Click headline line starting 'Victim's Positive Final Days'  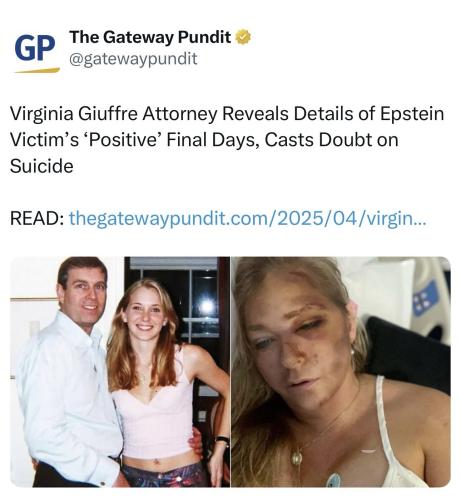tap(204, 140)
